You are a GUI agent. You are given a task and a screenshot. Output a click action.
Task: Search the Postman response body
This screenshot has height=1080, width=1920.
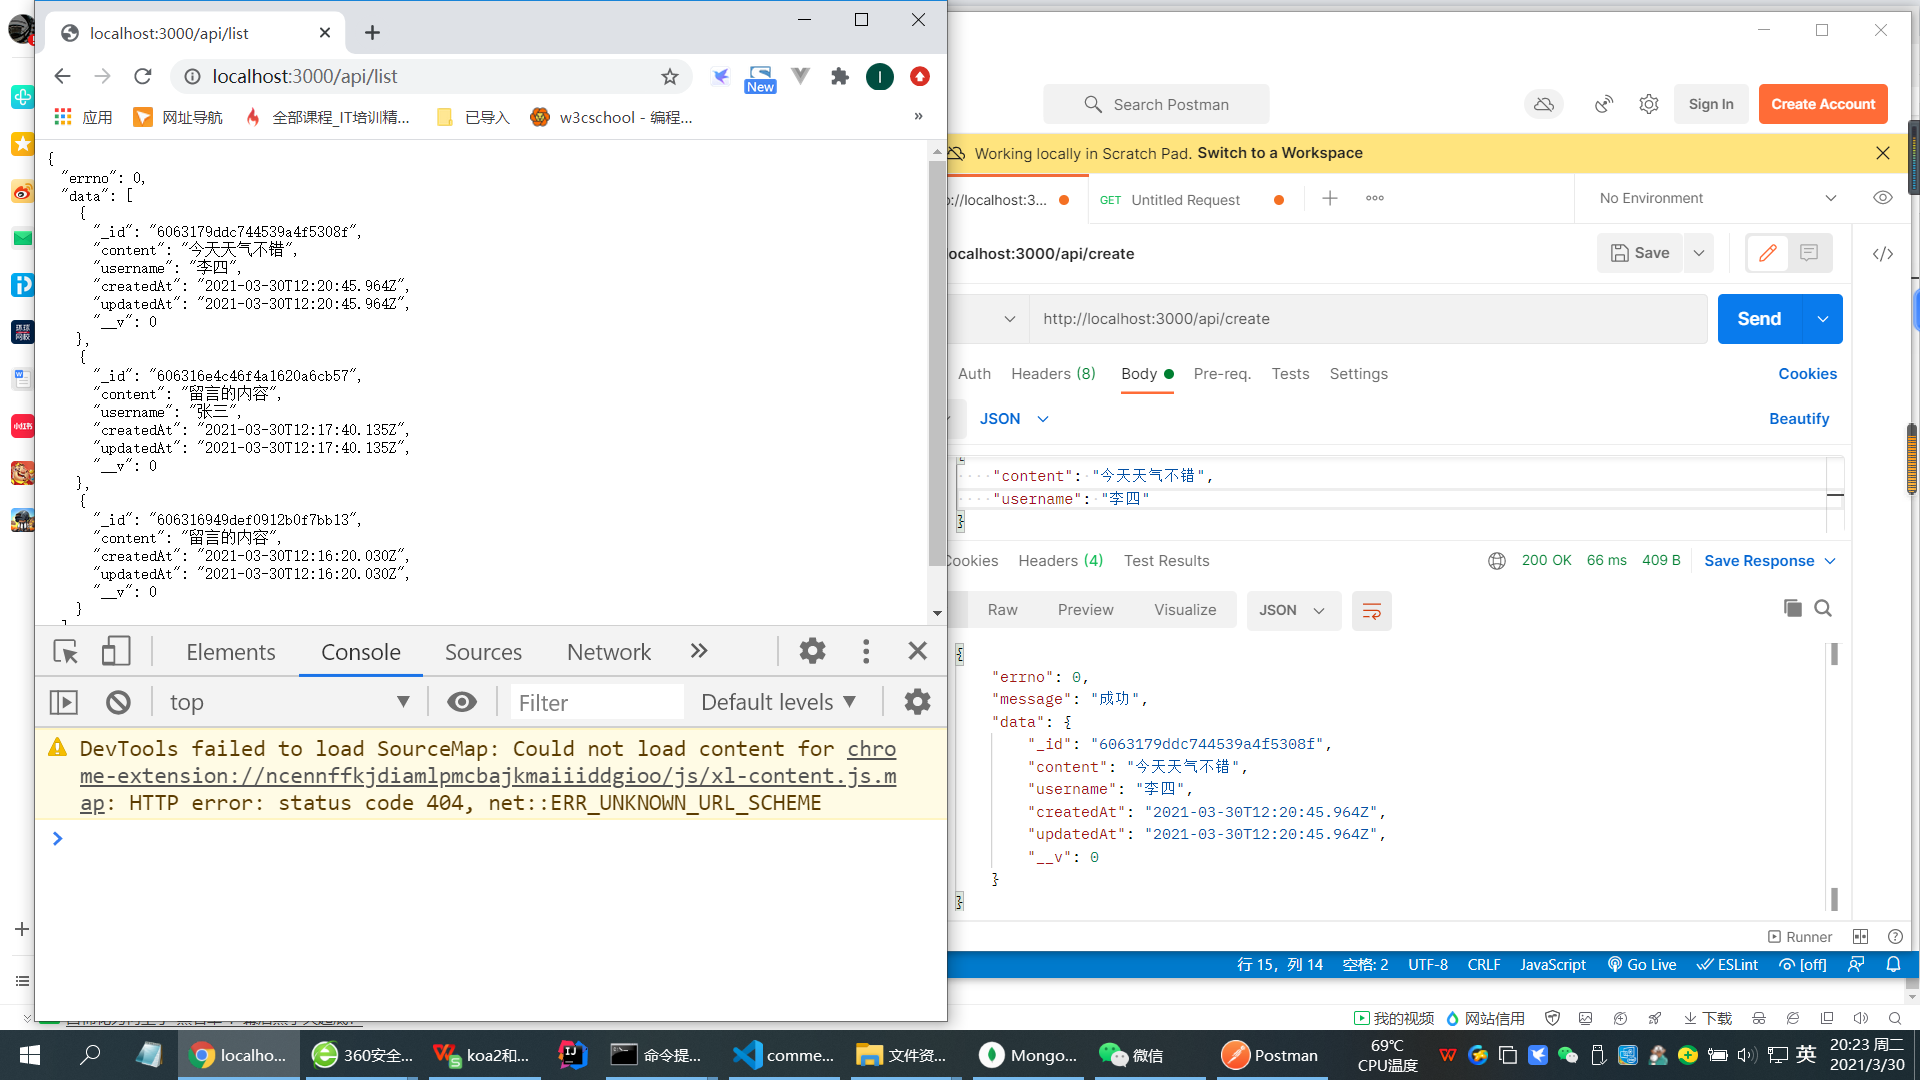(x=1823, y=608)
